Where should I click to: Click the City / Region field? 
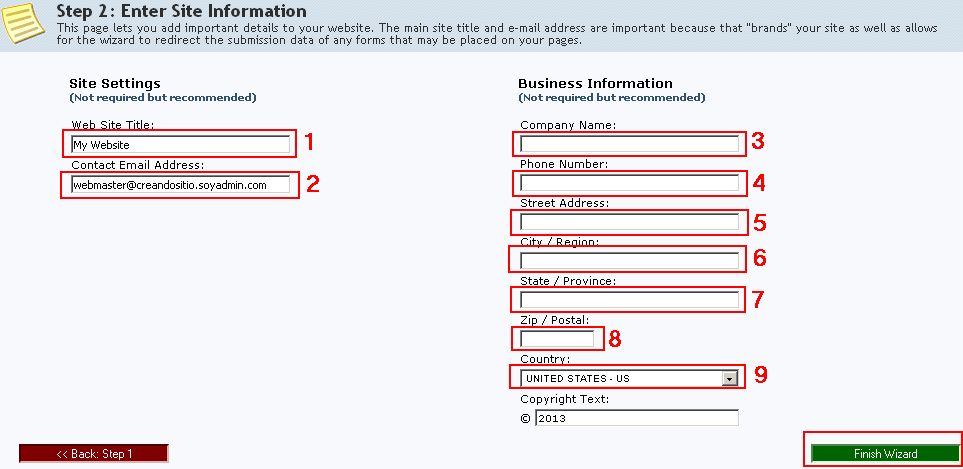tap(630, 261)
